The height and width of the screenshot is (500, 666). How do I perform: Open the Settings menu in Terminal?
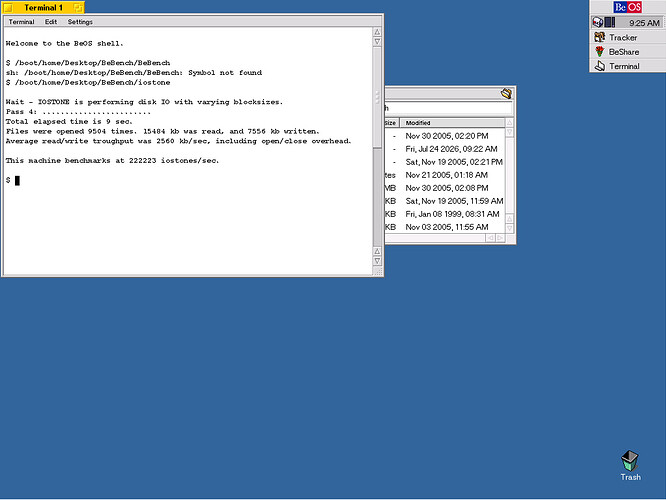80,22
